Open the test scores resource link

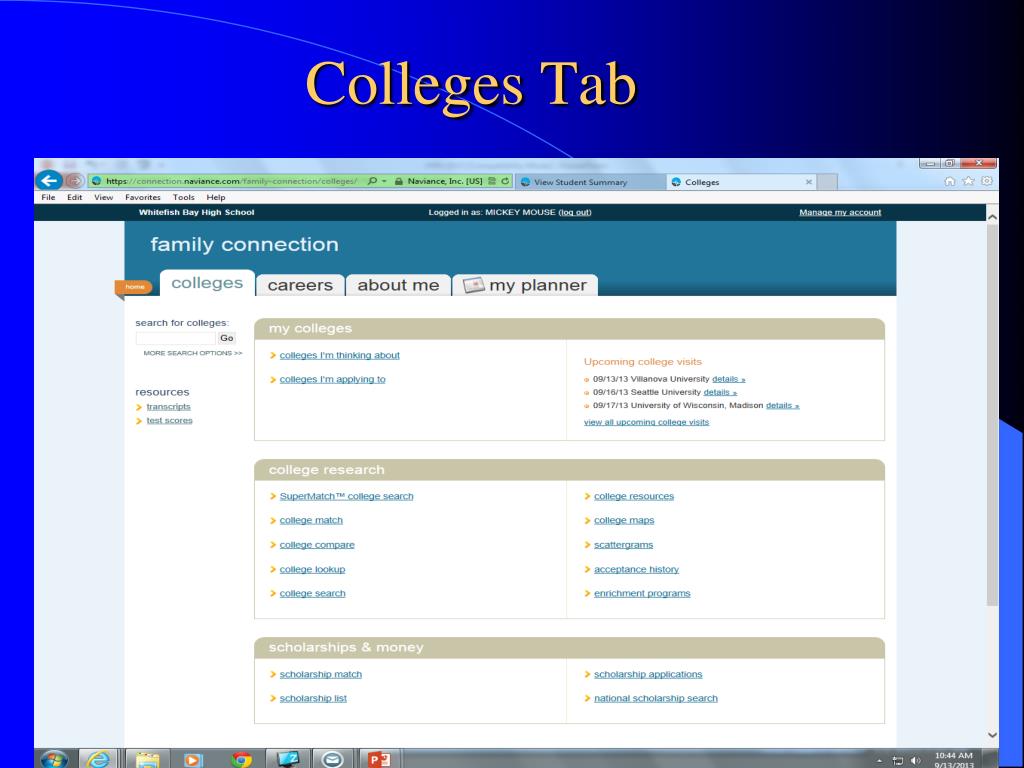coord(170,421)
